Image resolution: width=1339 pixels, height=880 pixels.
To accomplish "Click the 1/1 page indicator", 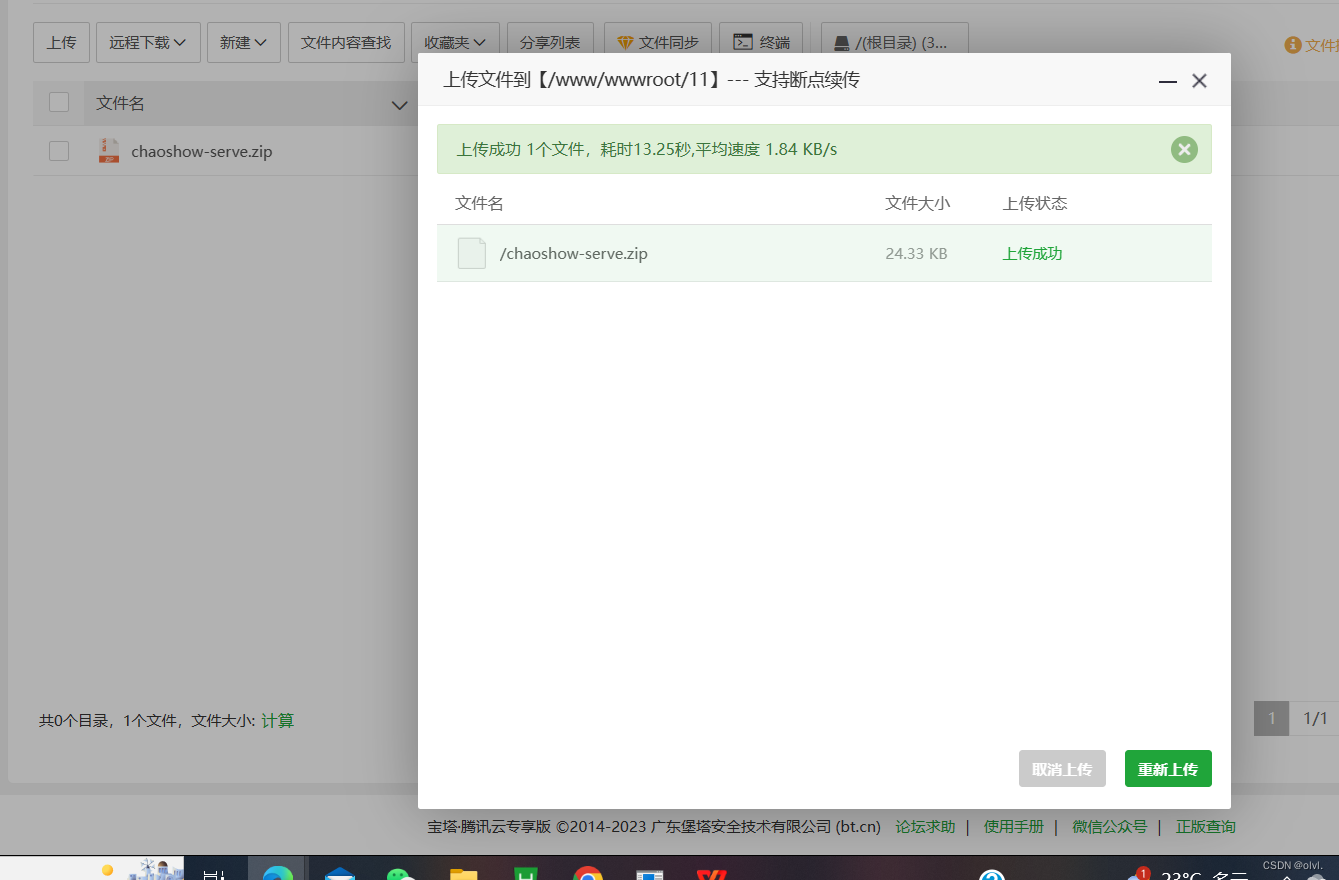I will pos(1315,718).
